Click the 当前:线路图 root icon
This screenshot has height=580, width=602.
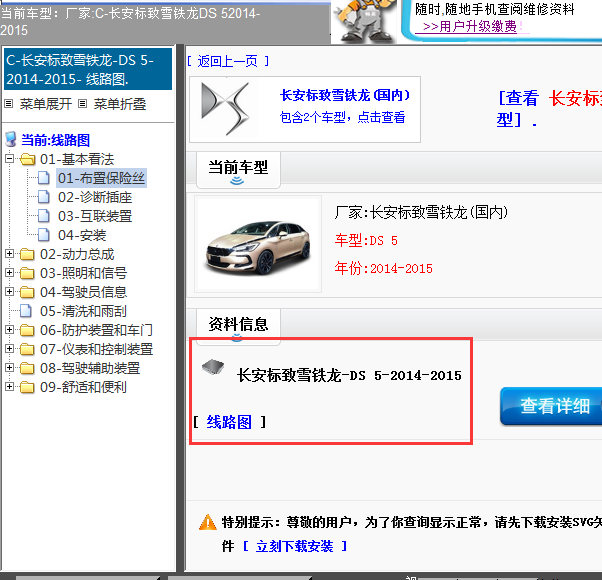(x=11, y=139)
